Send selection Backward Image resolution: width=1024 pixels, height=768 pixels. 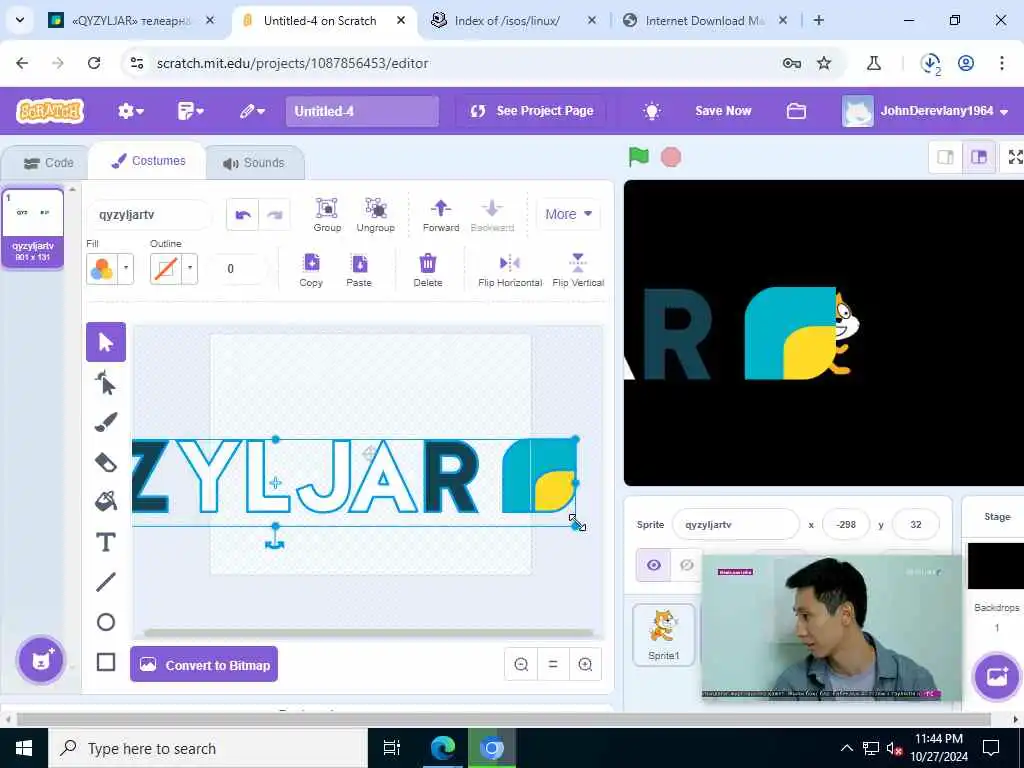coord(492,215)
